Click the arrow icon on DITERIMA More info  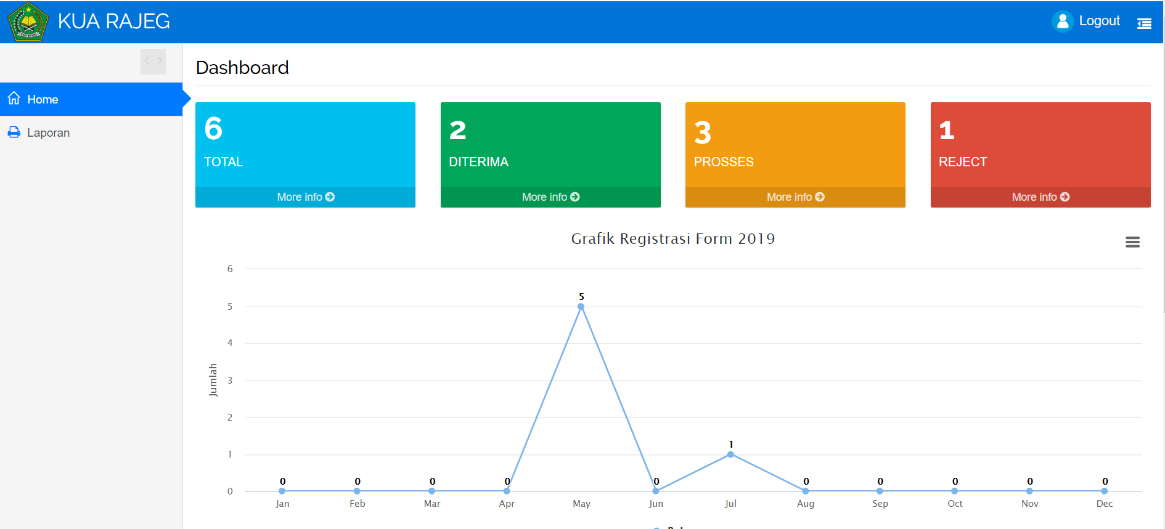coord(575,197)
